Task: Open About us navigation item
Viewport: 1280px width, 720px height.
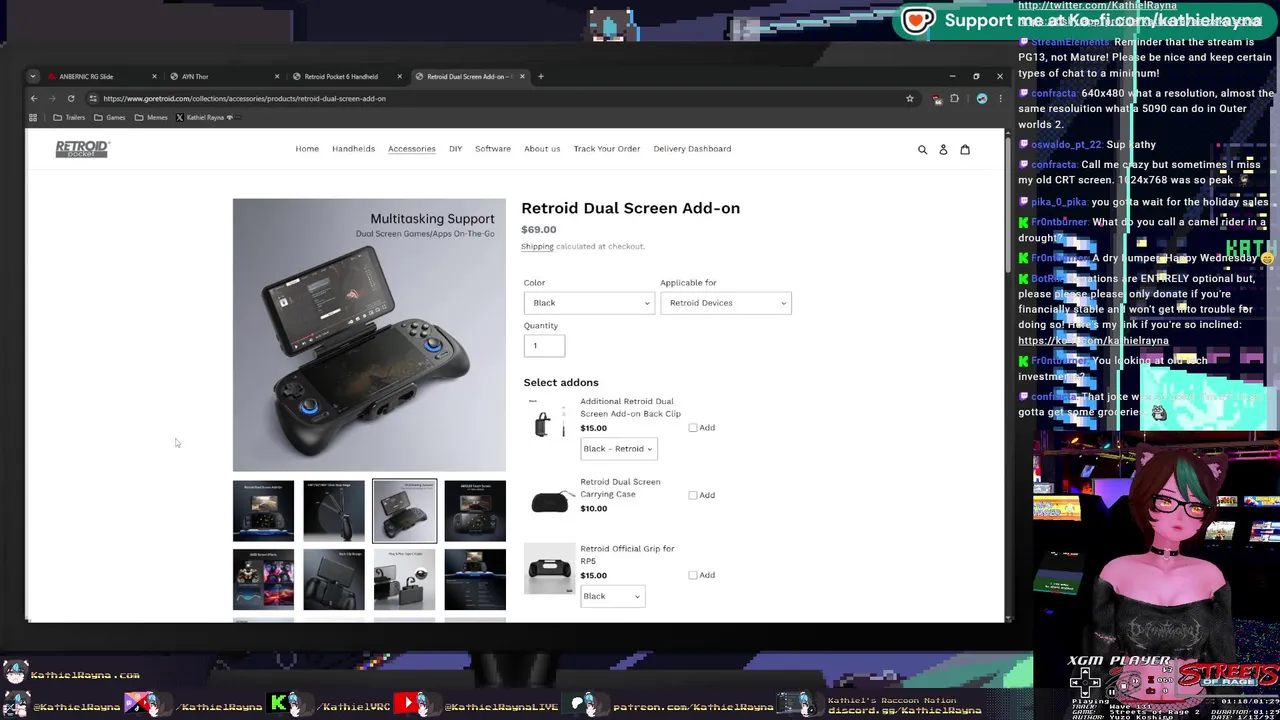Action: (542, 149)
